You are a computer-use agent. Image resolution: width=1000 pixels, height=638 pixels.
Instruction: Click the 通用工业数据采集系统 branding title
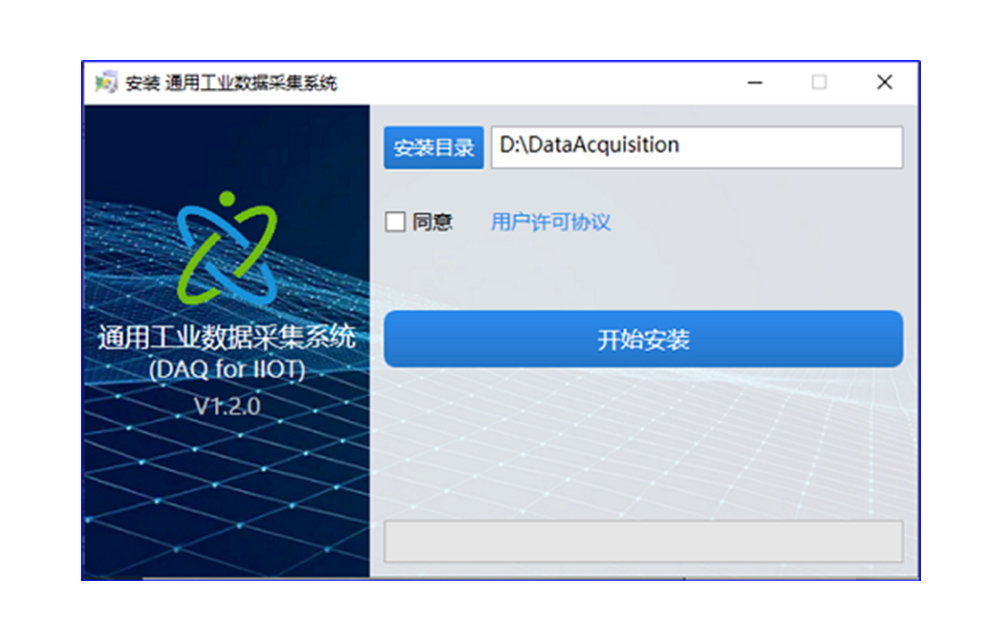click(228, 338)
